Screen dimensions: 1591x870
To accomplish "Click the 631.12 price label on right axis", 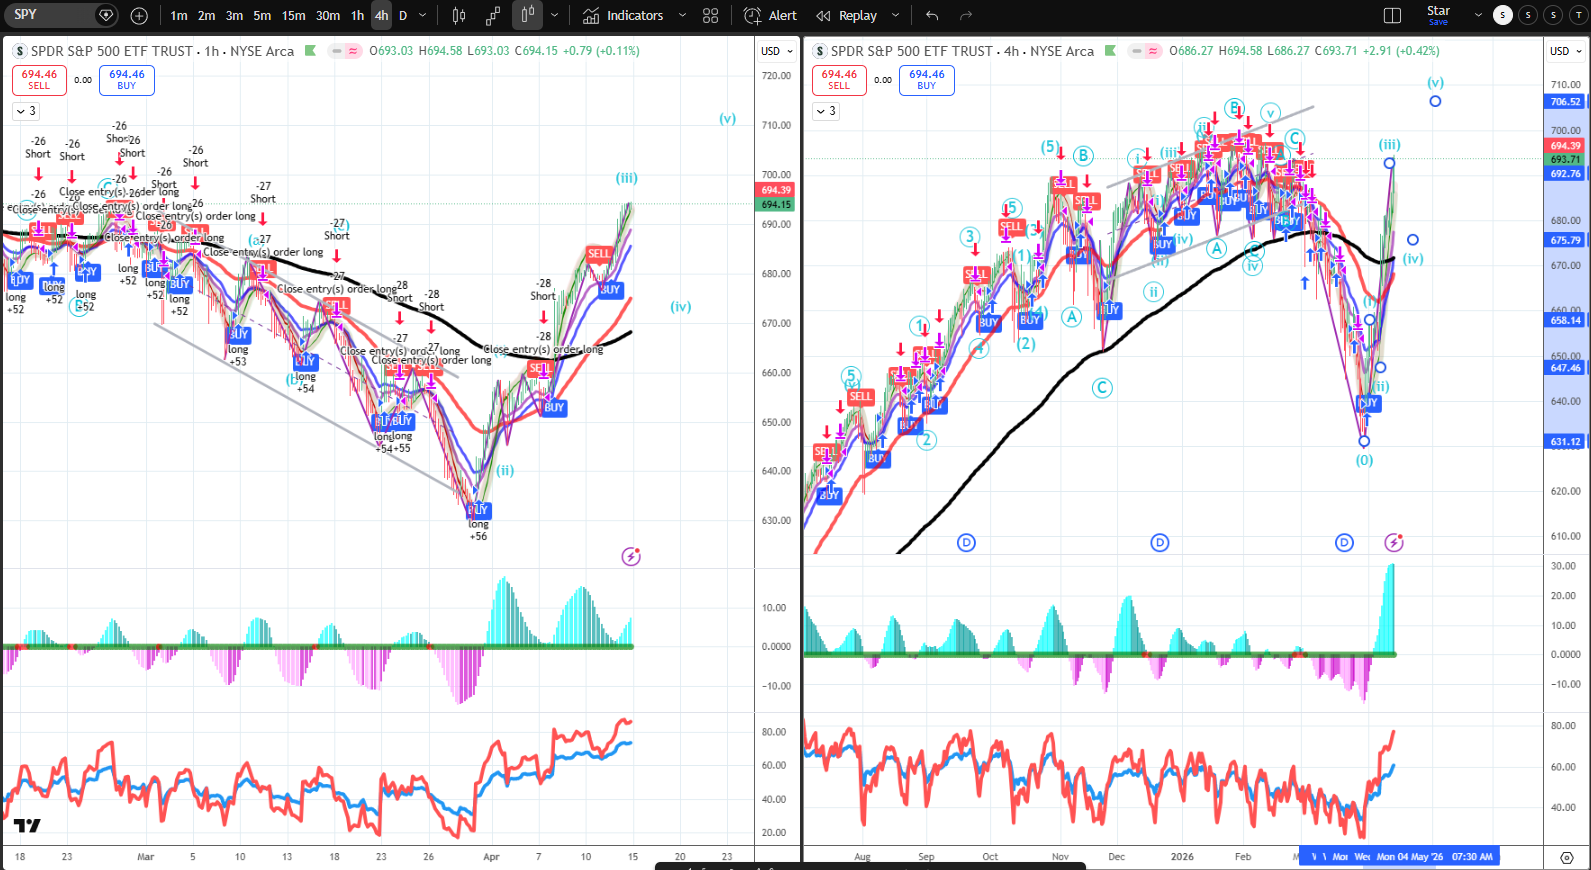I will 1566,441.
